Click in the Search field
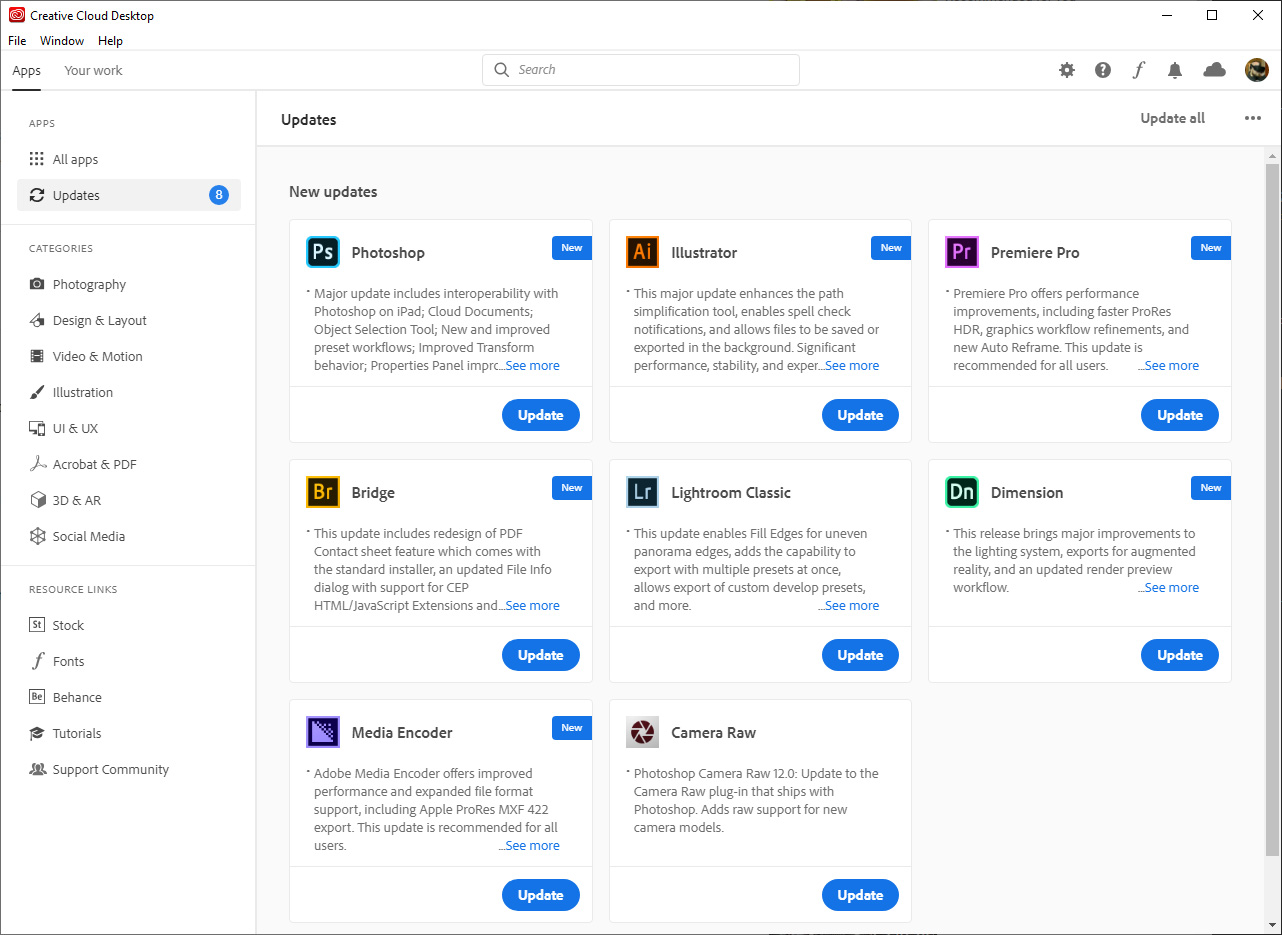The height and width of the screenshot is (935, 1282). click(641, 70)
